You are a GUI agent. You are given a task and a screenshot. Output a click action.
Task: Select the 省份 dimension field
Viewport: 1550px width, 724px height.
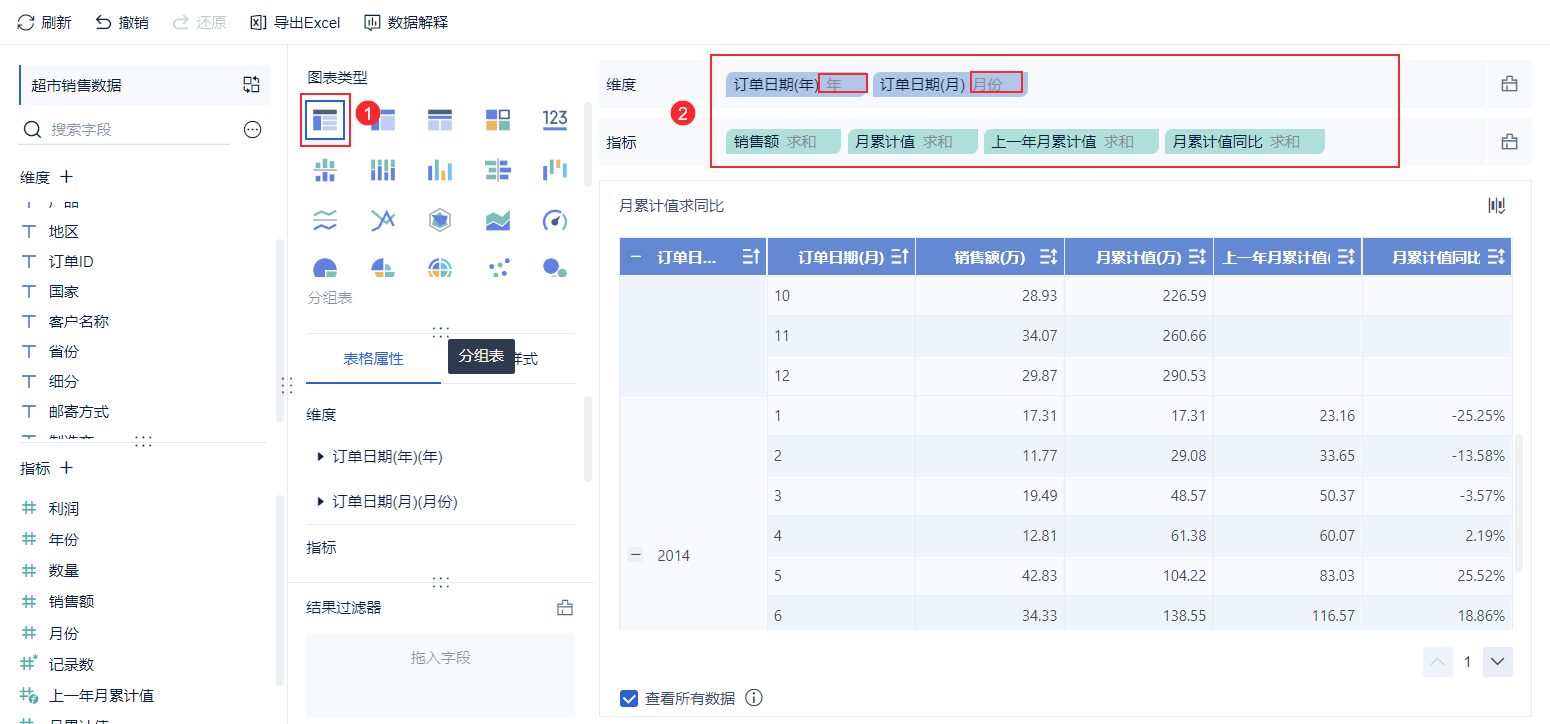(x=63, y=352)
